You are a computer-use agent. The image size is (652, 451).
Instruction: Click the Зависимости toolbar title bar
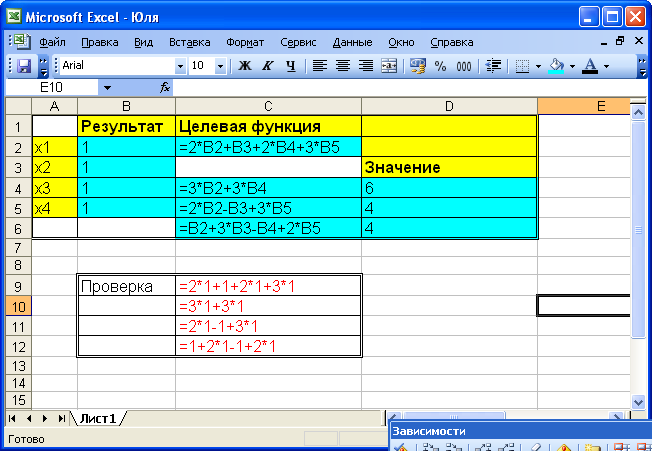coord(521,431)
